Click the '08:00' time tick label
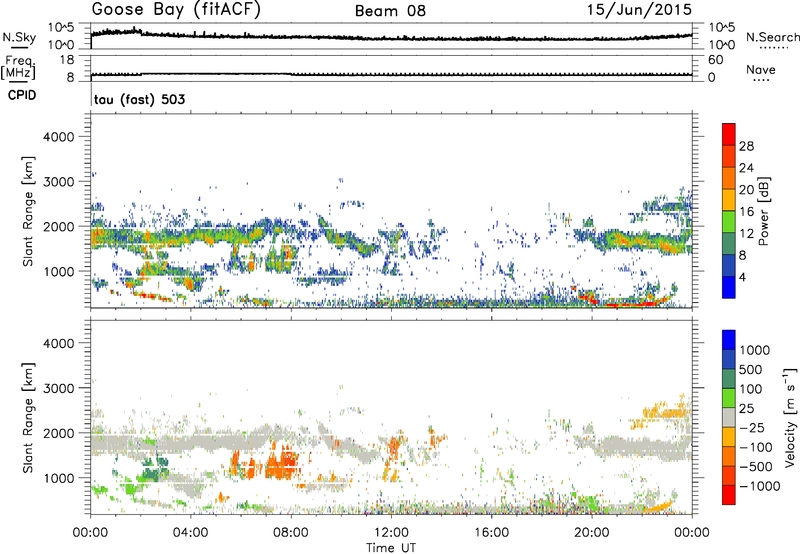 point(291,533)
